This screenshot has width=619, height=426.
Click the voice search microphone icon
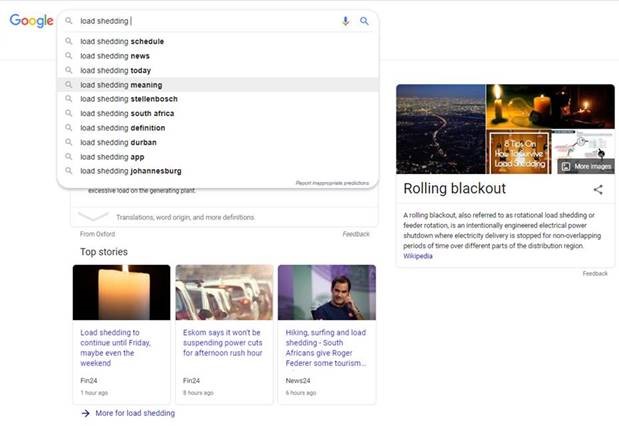click(346, 21)
